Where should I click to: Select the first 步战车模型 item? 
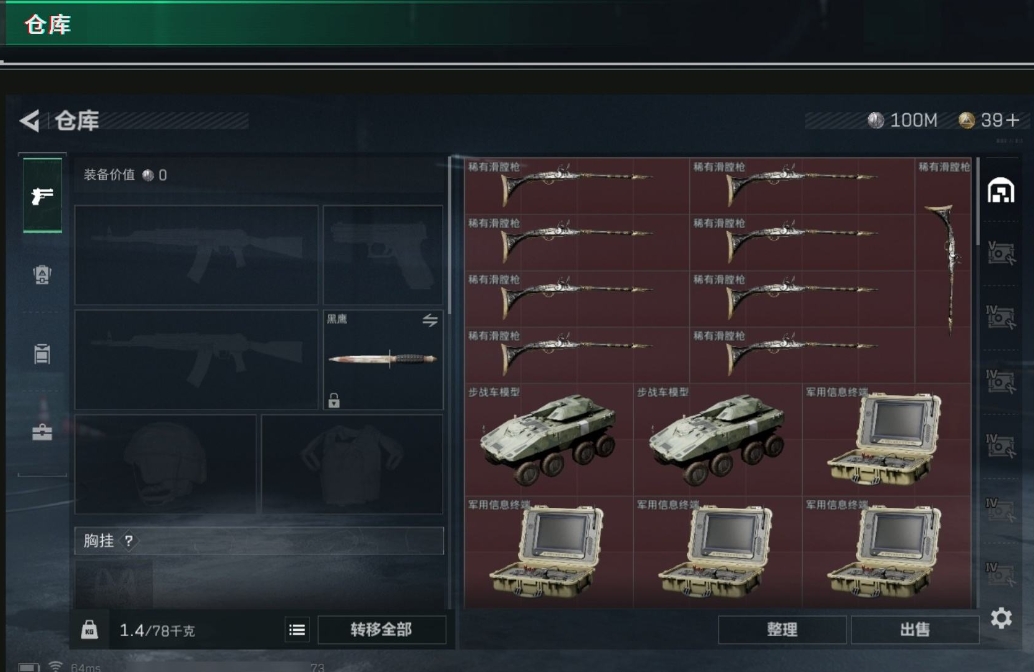[x=549, y=439]
